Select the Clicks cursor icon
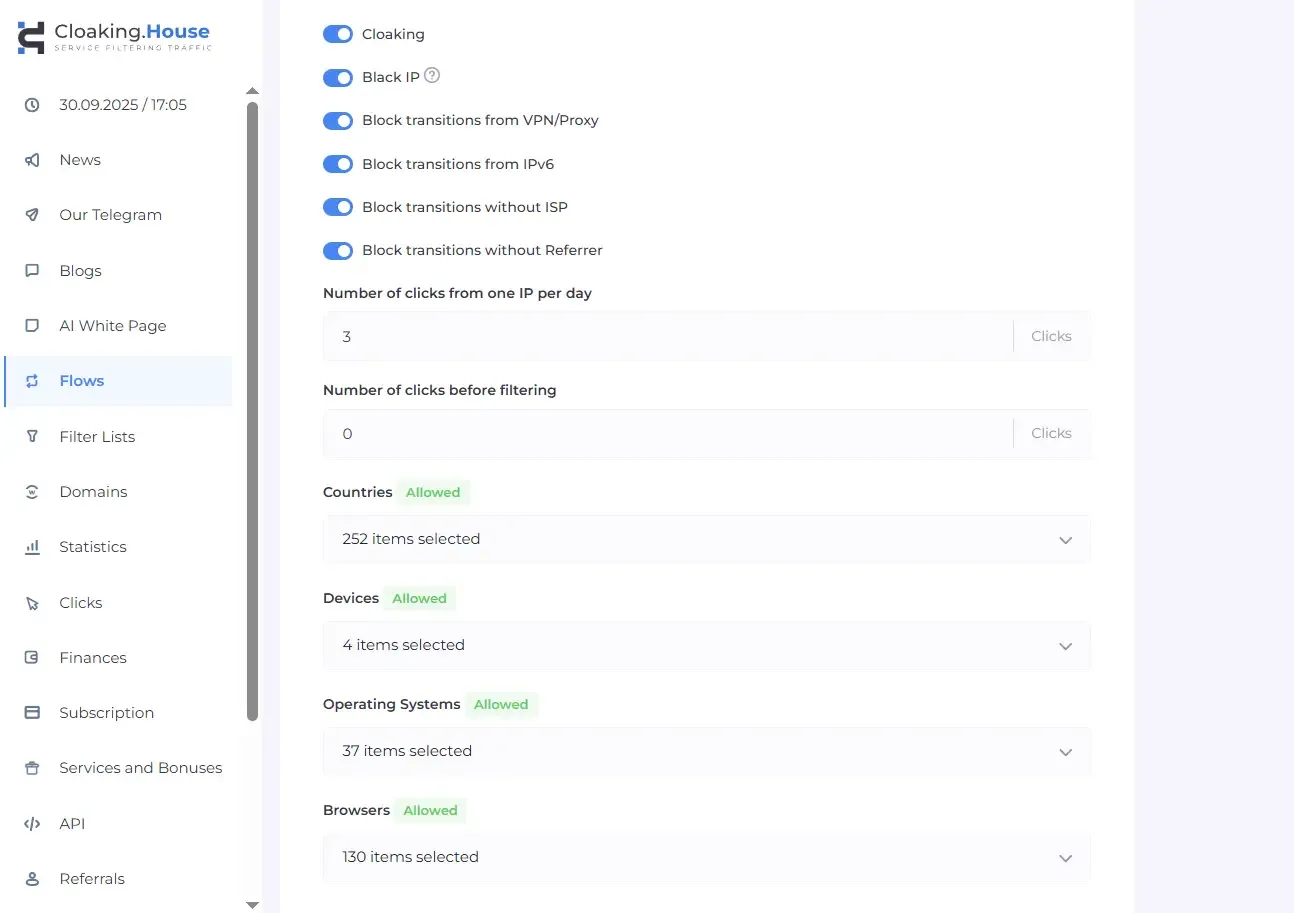Screen dimensions: 1294x913 pyautogui.click(x=31, y=602)
